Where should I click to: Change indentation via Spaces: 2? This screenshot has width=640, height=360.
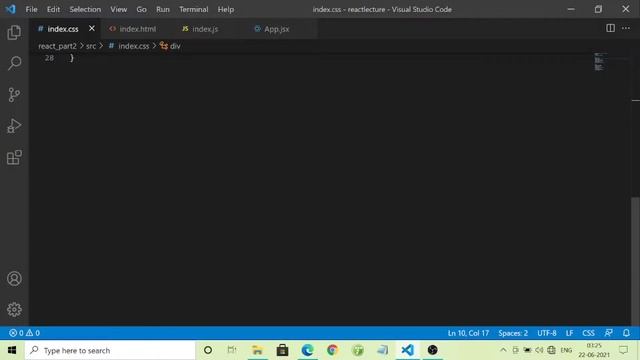513,333
